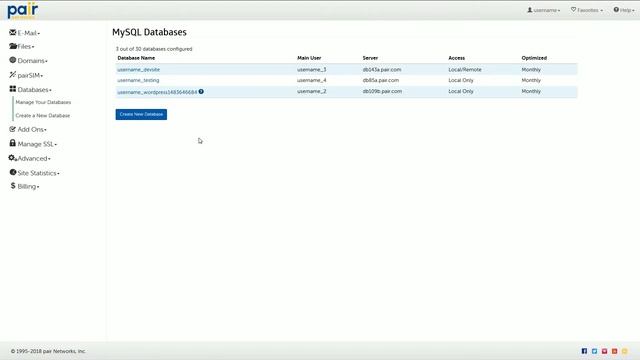Click the db85a.pair.com server cell
Viewport: 640px width, 360px height.
pyautogui.click(x=380, y=80)
